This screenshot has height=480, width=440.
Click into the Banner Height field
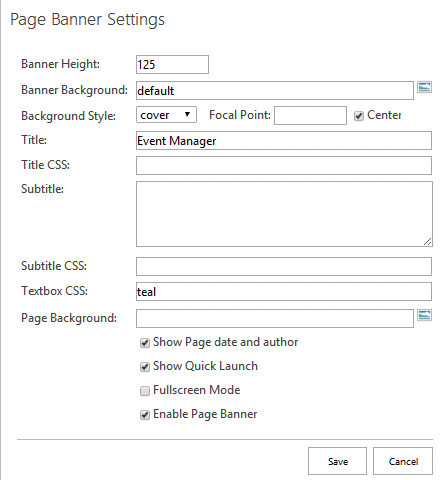172,64
